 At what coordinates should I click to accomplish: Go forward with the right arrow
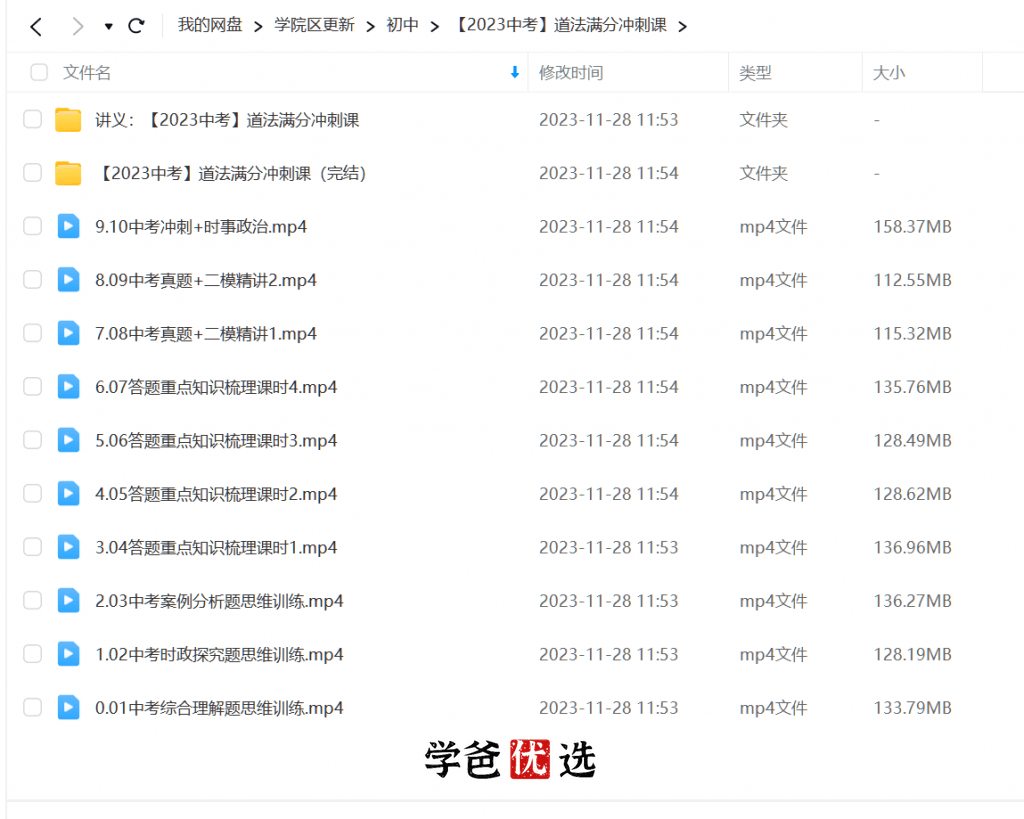coord(78,26)
